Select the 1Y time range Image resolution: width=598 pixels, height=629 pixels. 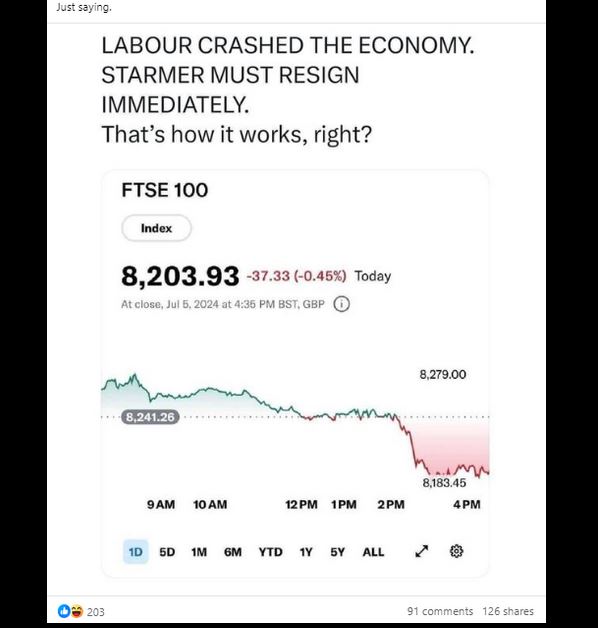click(306, 552)
